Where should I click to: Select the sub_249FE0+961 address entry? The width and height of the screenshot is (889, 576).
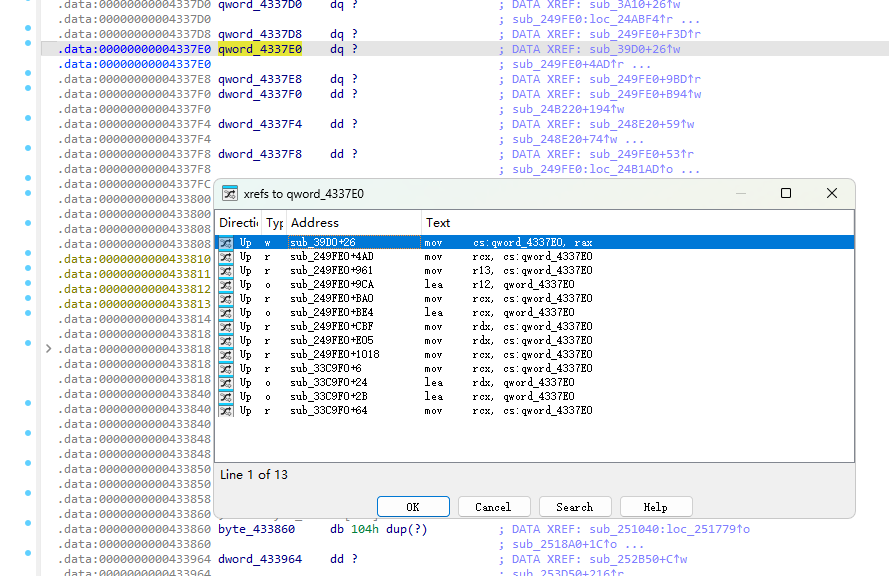[331, 271]
